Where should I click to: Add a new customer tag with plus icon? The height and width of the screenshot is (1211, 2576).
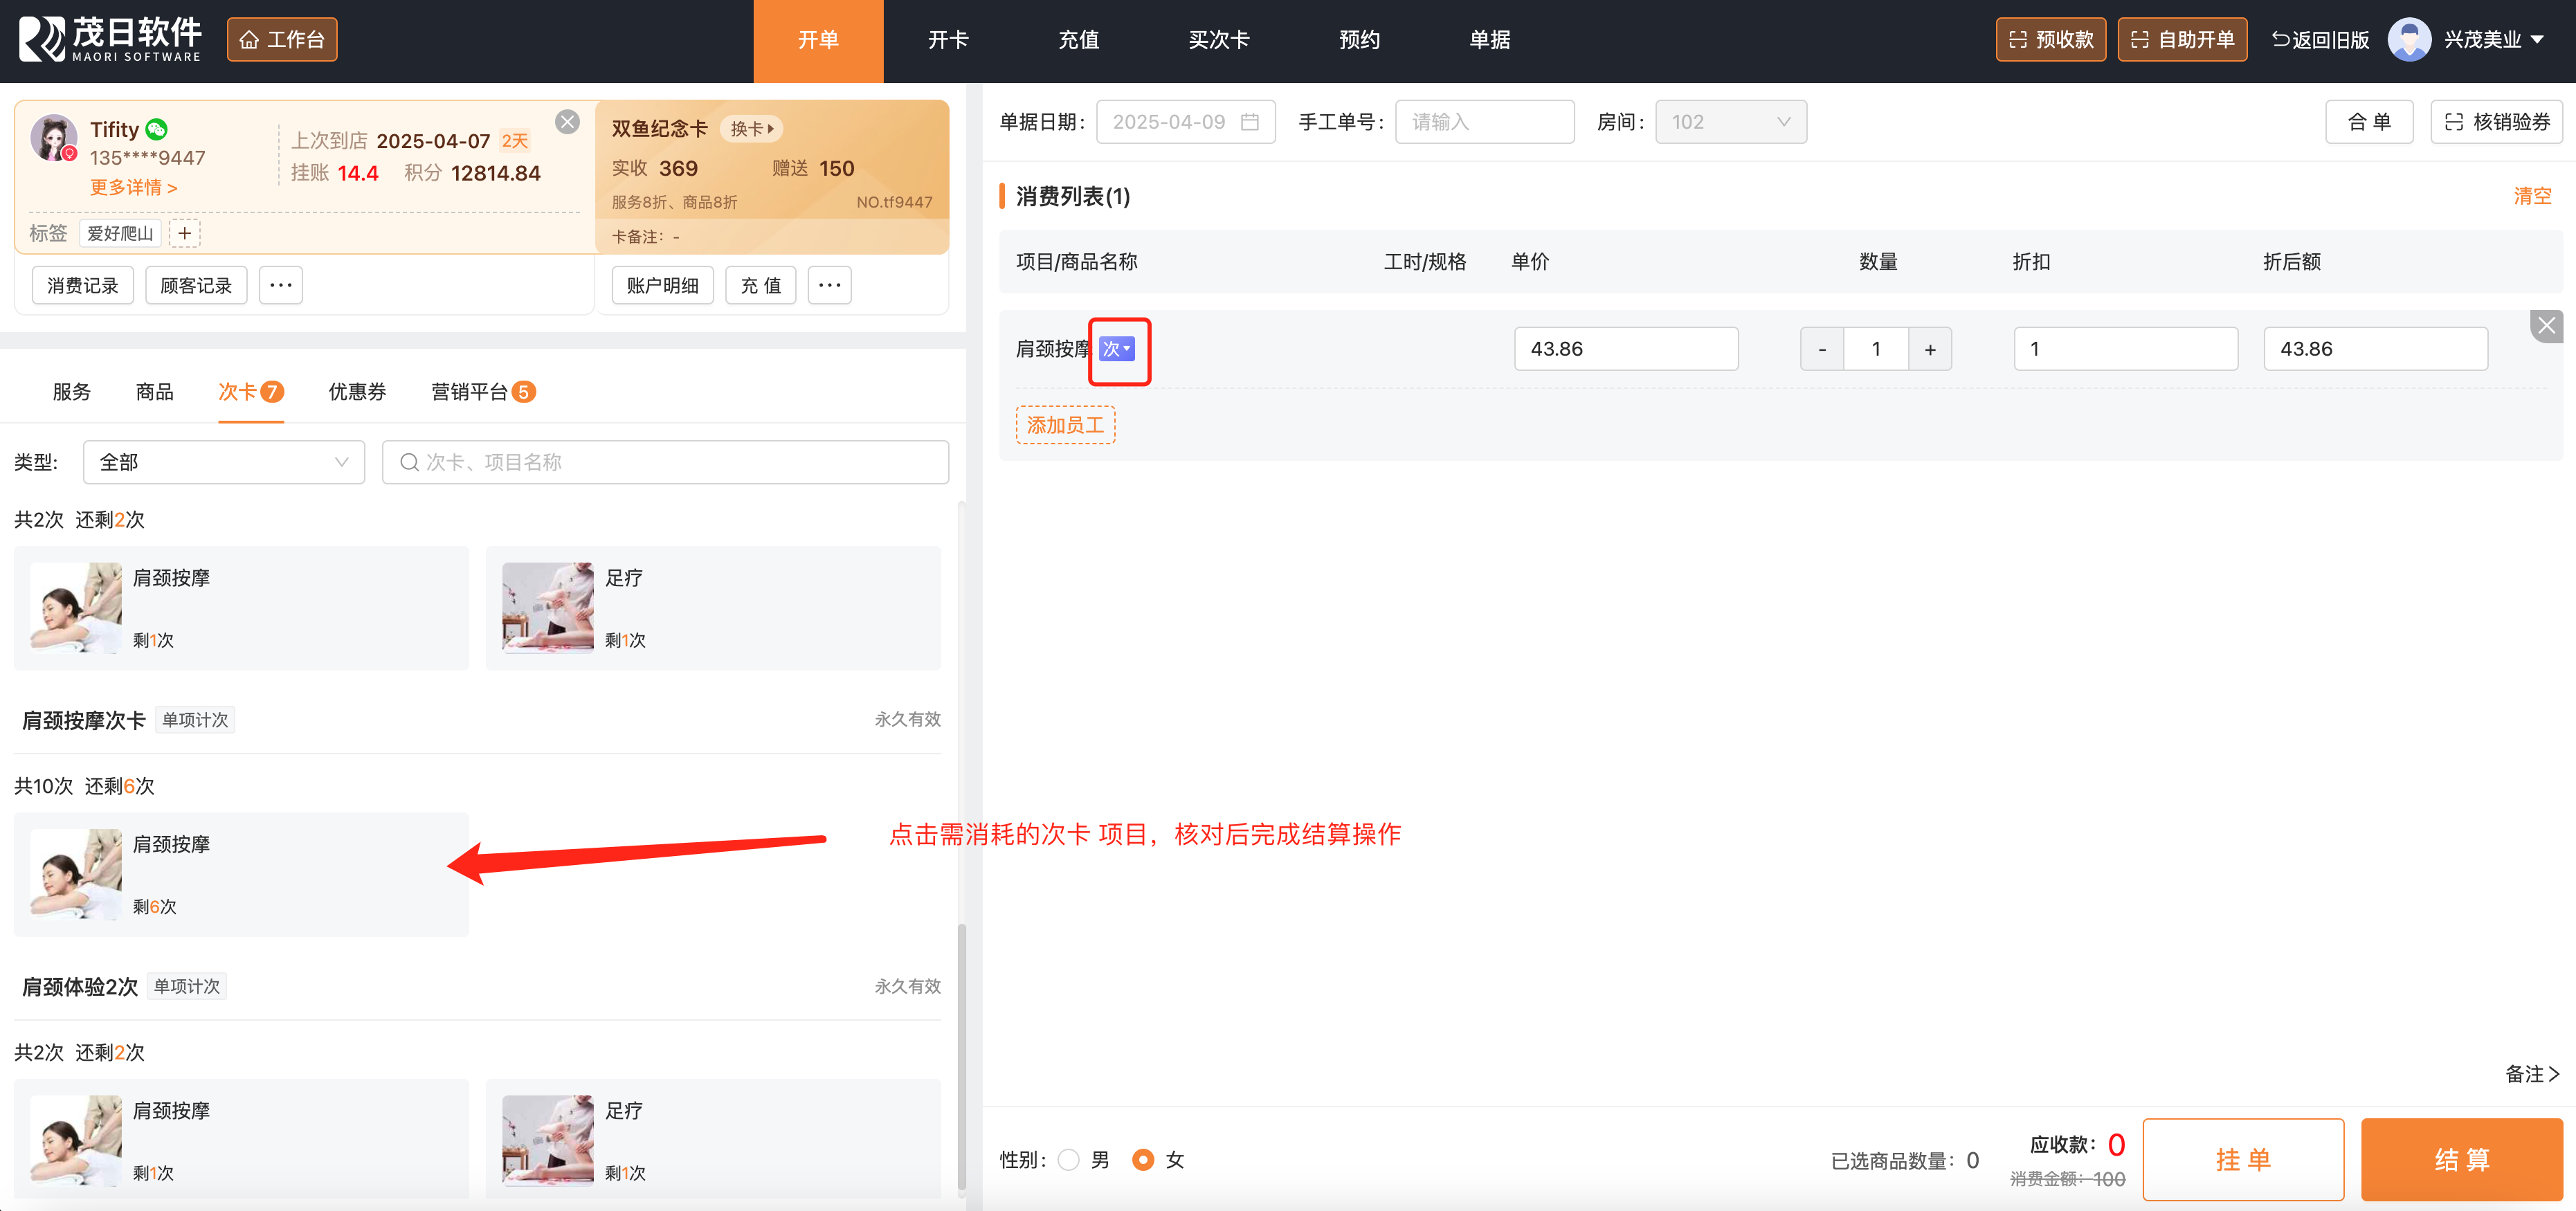coord(185,233)
